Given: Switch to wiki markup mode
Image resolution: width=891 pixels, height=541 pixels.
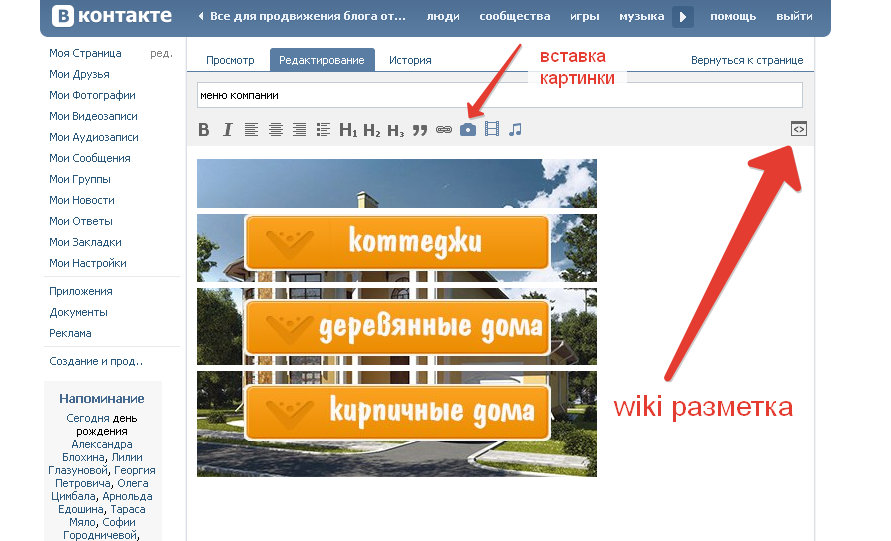Looking at the screenshot, I should click(x=798, y=128).
